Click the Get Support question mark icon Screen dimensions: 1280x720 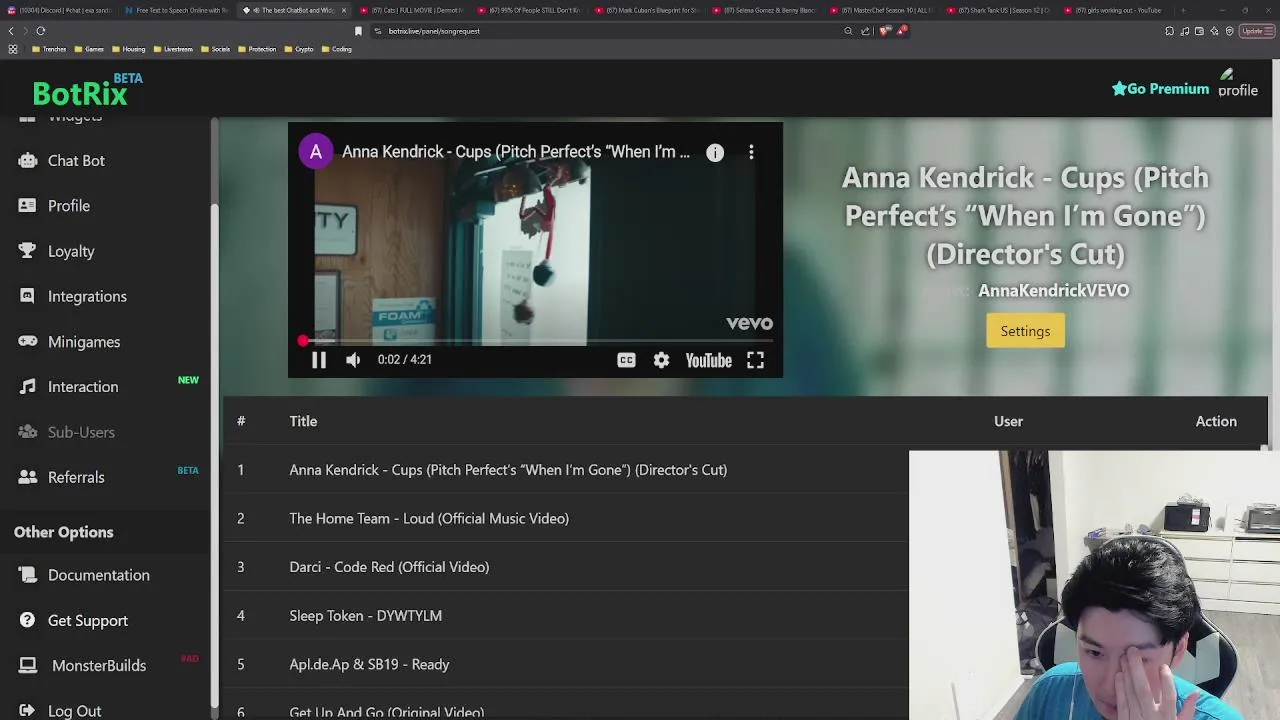(28, 620)
